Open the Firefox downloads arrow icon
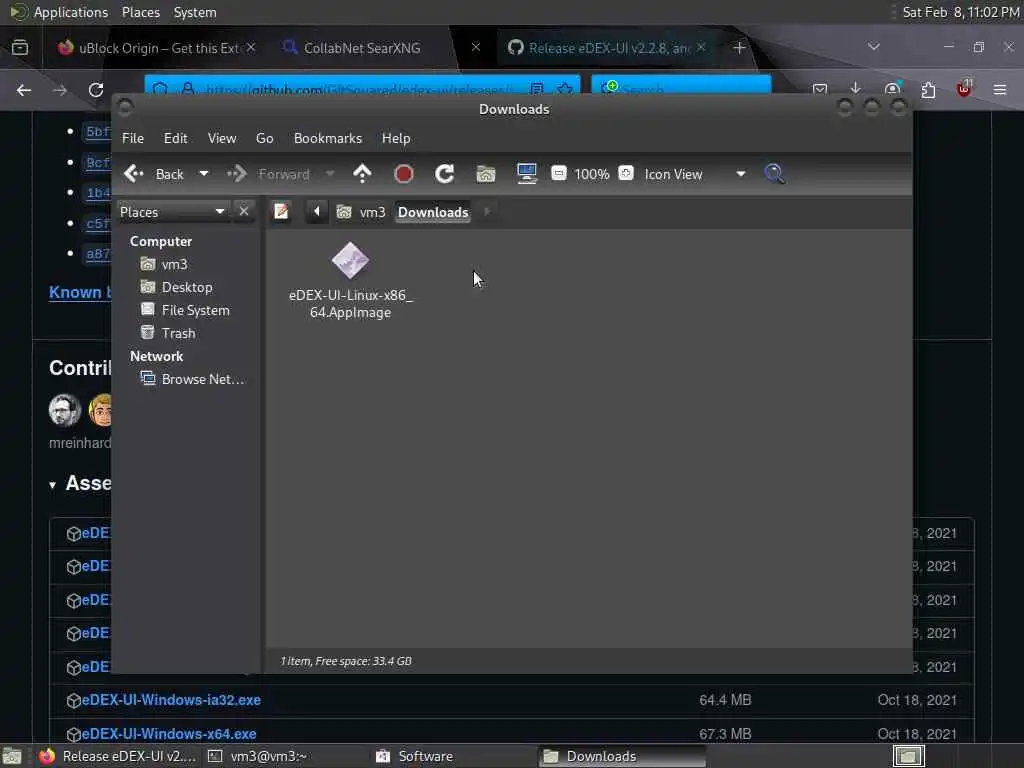1024x768 pixels. click(856, 89)
